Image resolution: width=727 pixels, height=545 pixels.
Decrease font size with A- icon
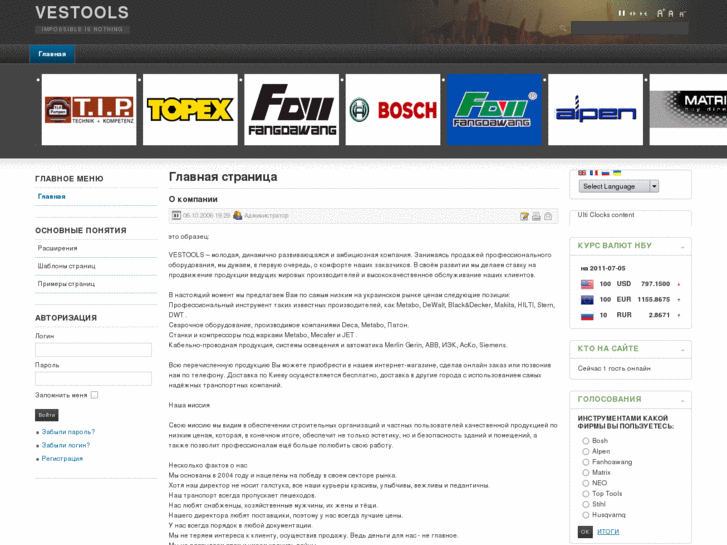point(682,14)
